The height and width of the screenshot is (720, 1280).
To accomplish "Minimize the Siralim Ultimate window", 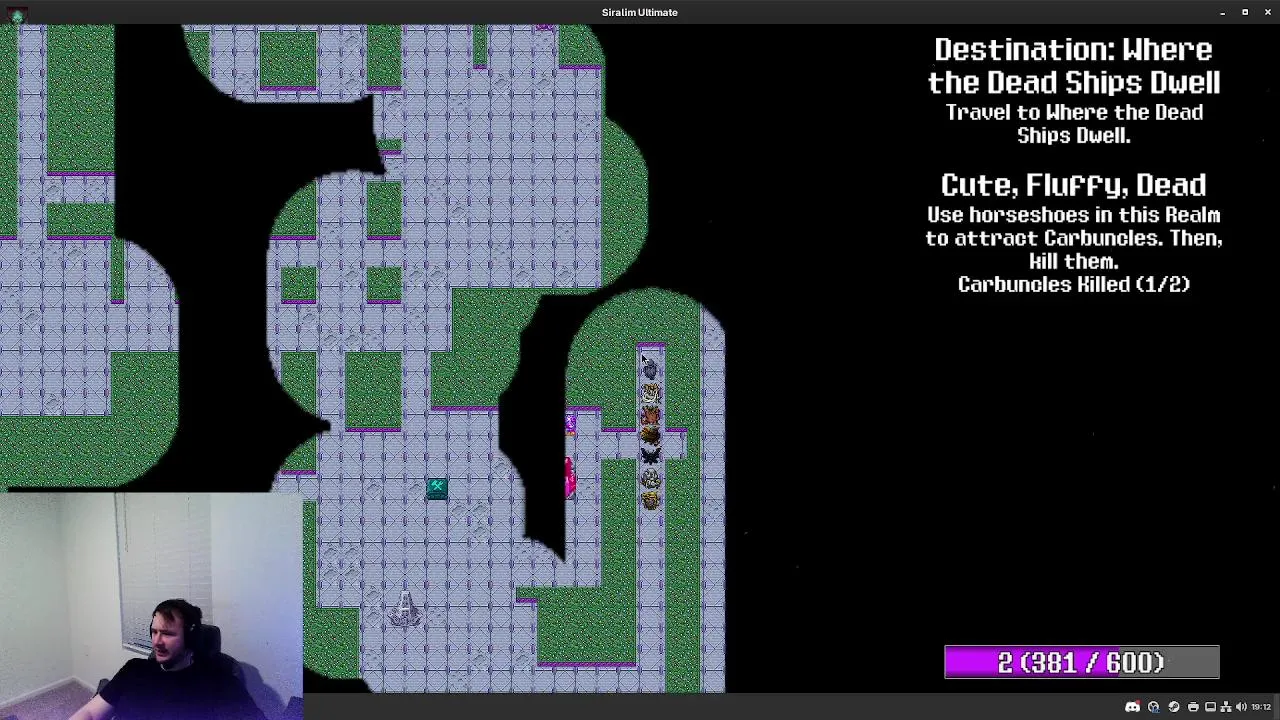I will 1222,12.
